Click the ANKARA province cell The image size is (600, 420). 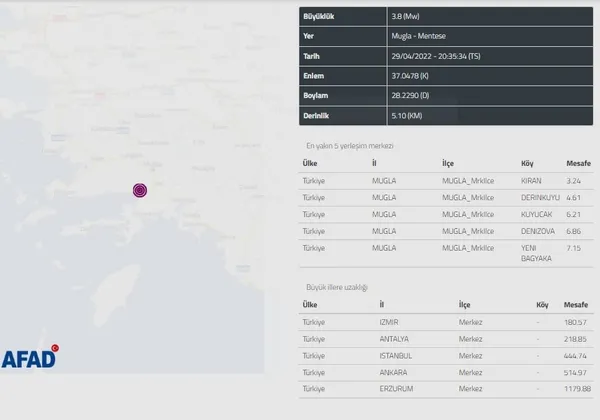pos(393,373)
